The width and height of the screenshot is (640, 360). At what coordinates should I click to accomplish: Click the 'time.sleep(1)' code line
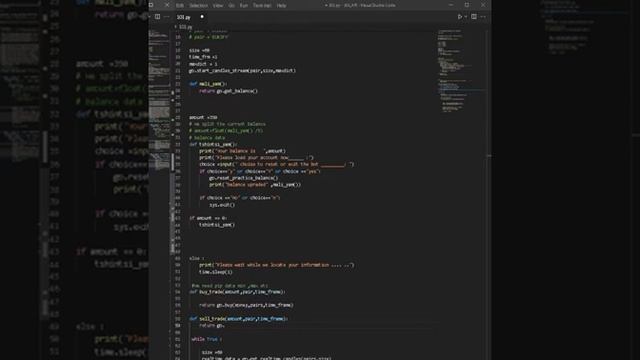[x=216, y=272]
